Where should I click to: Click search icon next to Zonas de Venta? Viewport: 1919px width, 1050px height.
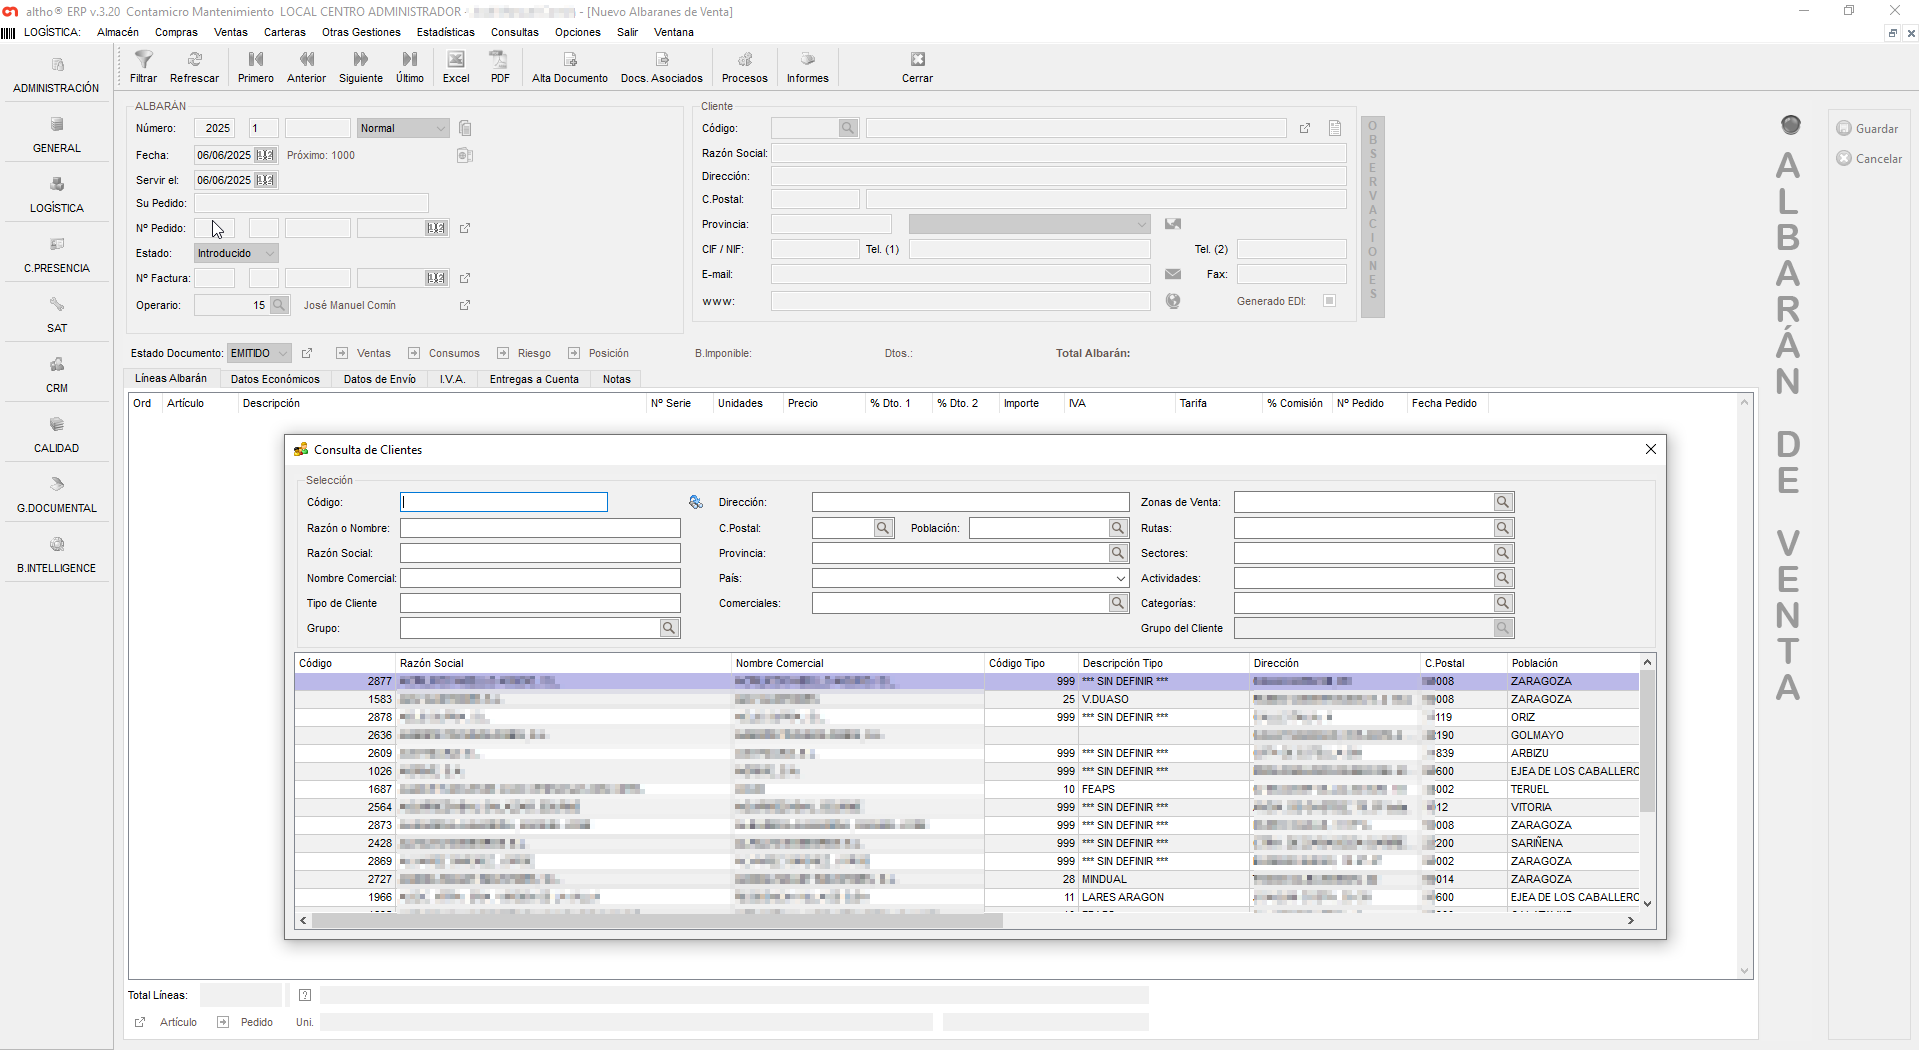1502,502
